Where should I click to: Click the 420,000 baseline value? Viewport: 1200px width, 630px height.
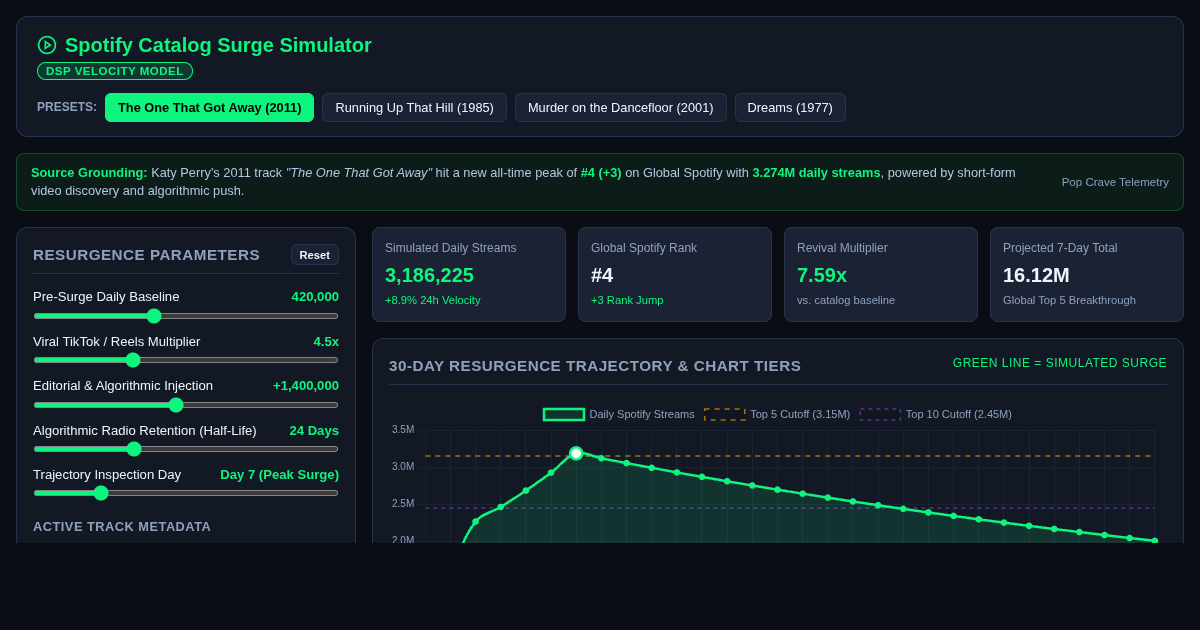(315, 297)
